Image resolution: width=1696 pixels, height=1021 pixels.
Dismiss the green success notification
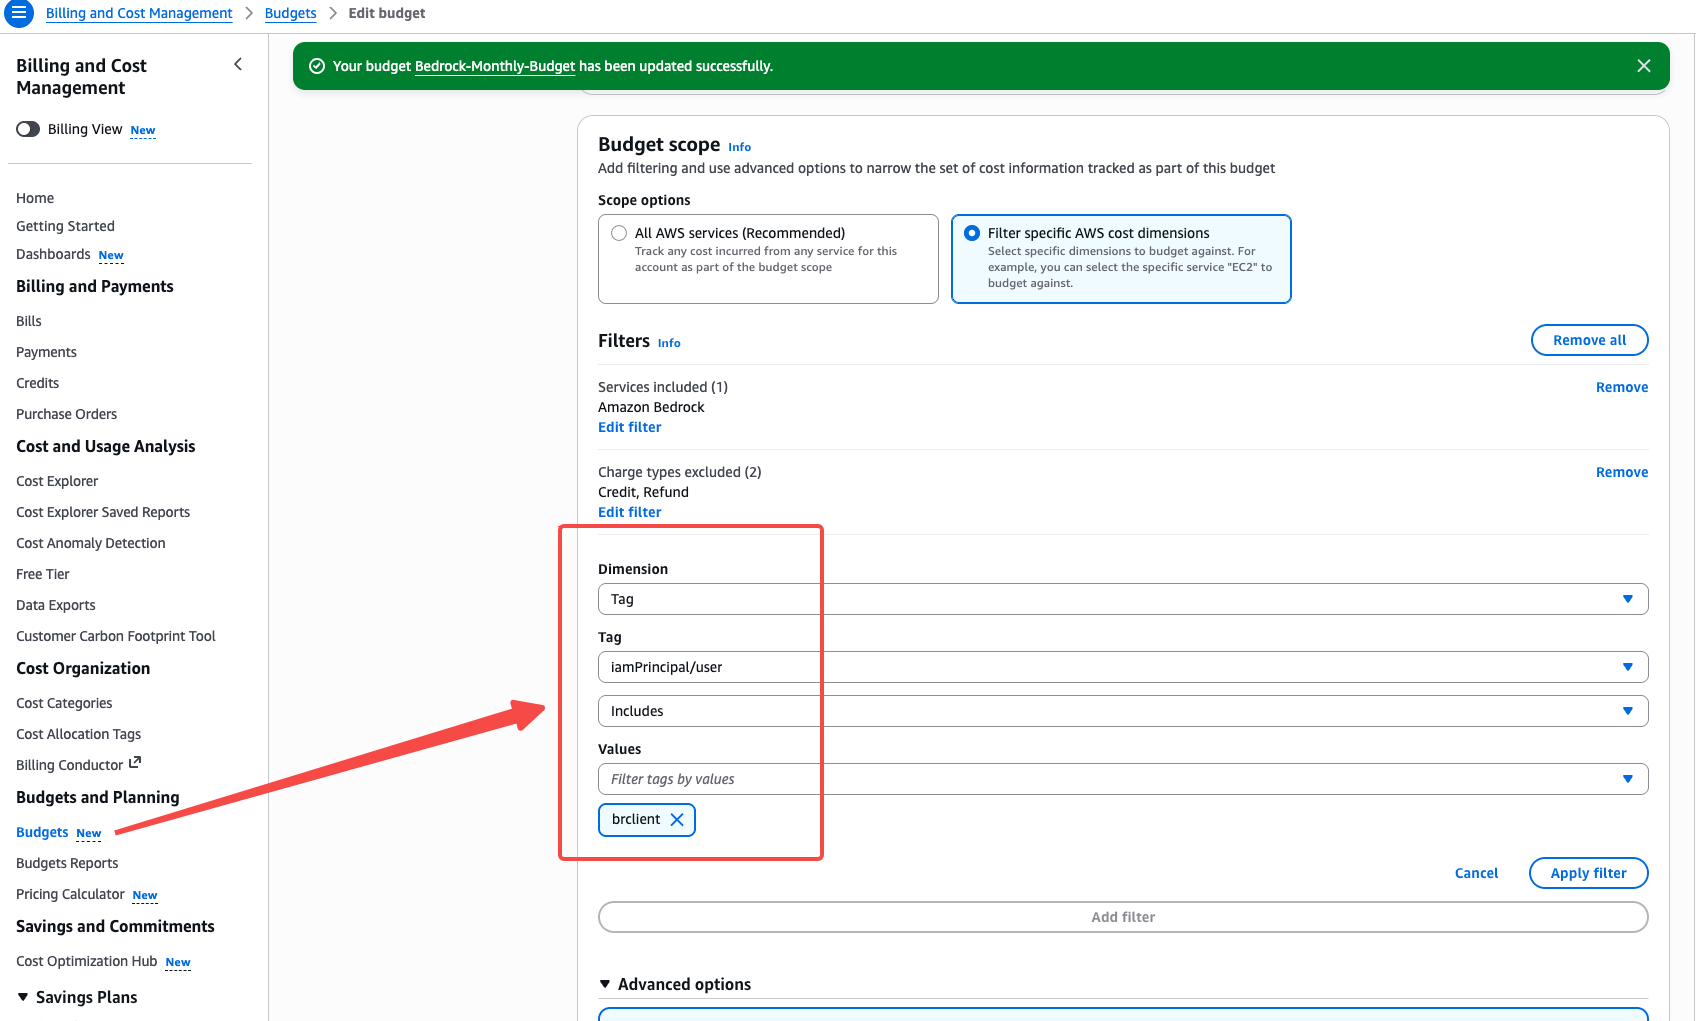1644,66
